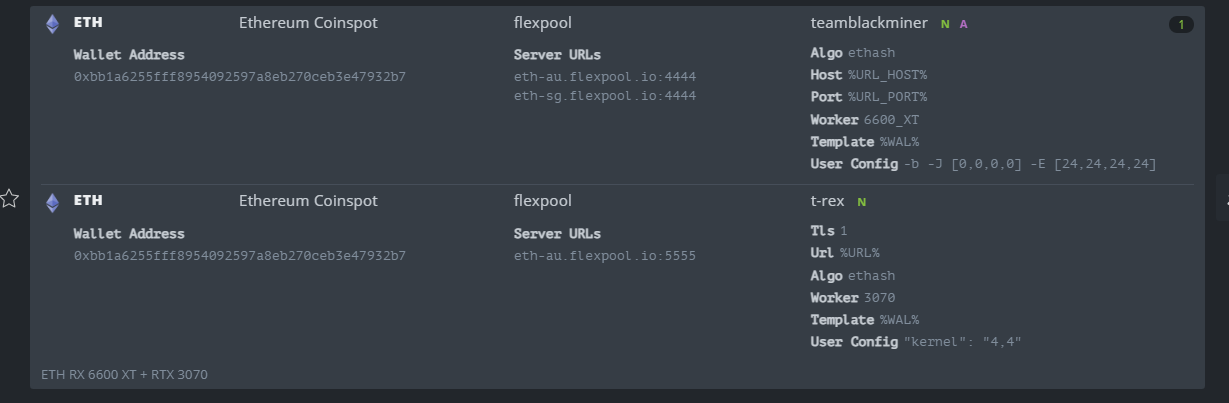Click the first Ethereum Coinspot wallet name
The height and width of the screenshot is (403, 1229).
click(308, 23)
